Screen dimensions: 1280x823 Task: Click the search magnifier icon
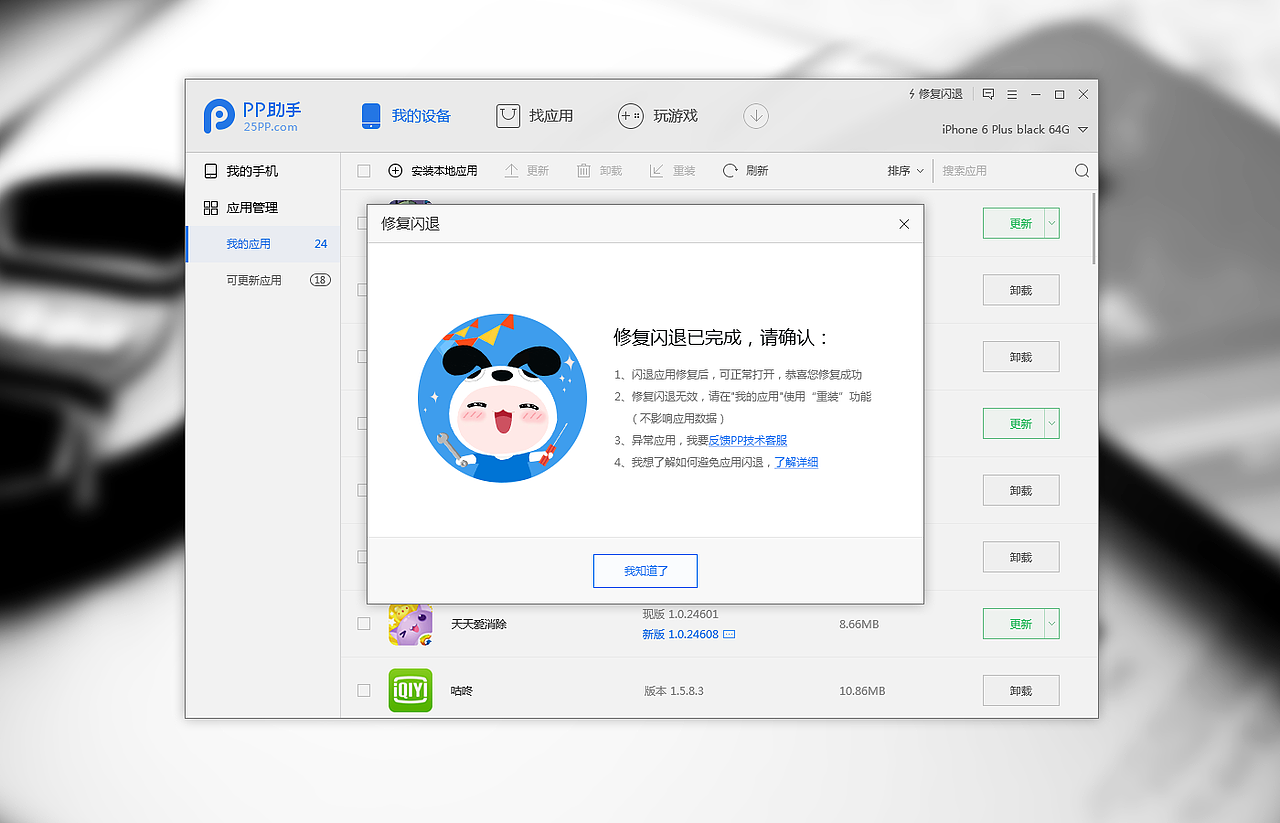tap(1081, 170)
